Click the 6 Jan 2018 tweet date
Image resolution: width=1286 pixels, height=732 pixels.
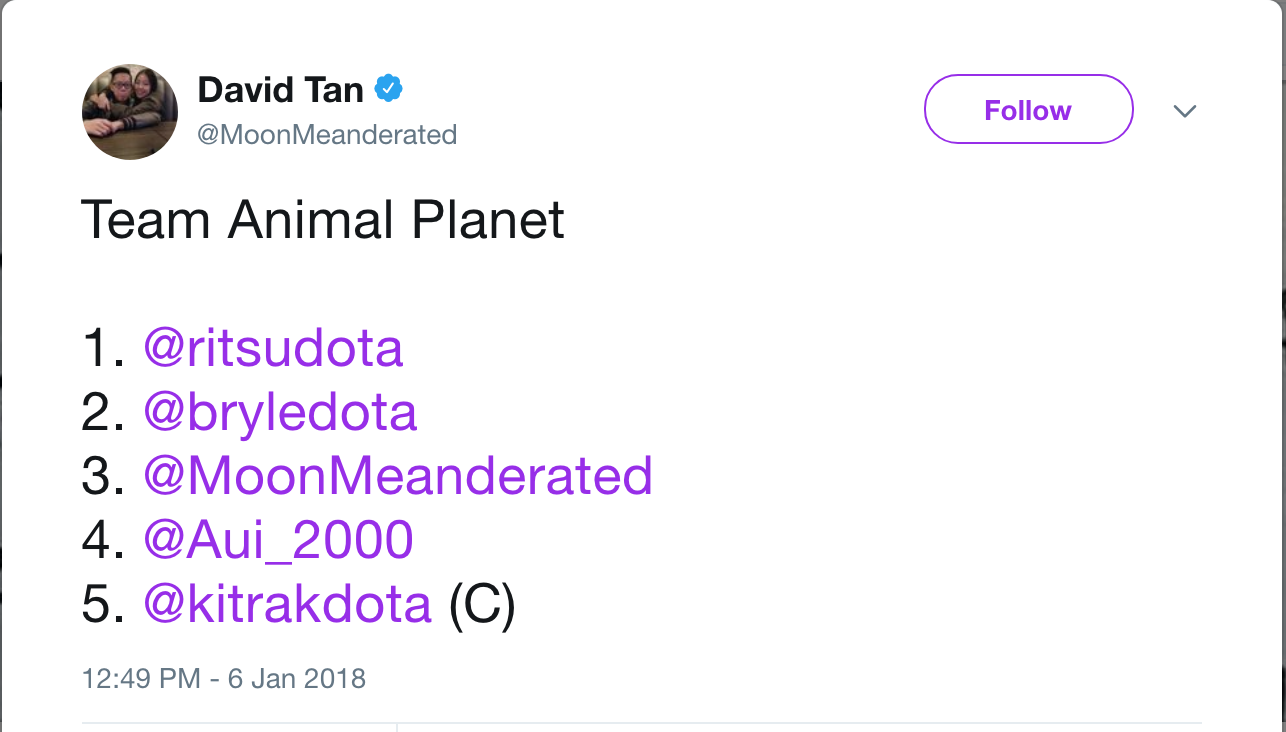tap(297, 679)
